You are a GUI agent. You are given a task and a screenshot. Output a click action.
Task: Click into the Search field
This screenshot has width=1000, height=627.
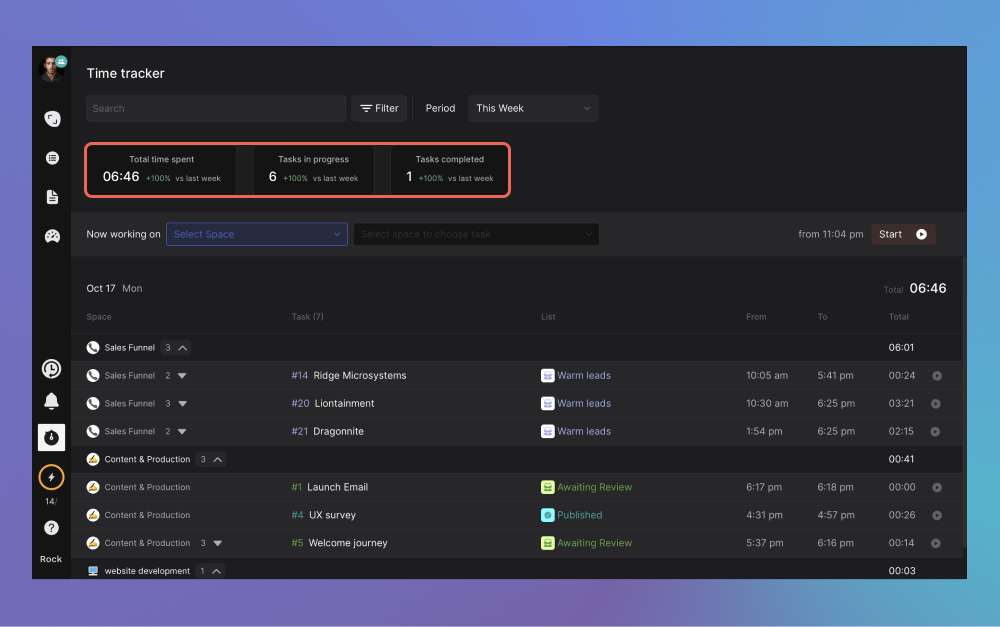click(216, 108)
